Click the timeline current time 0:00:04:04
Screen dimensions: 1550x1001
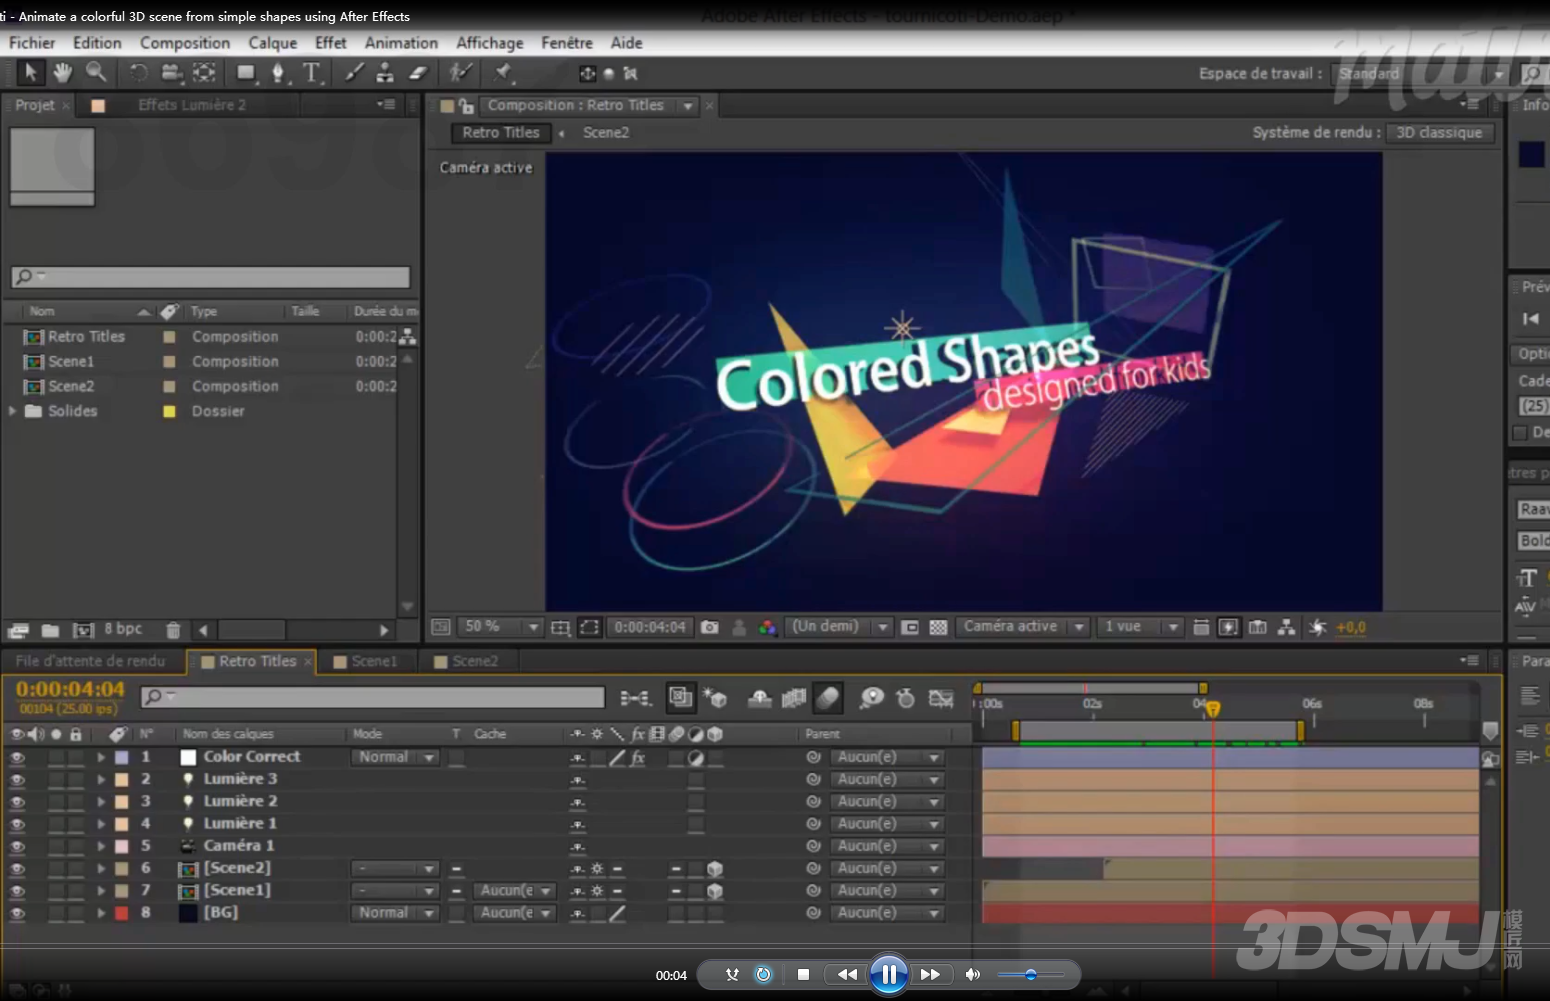coord(70,689)
